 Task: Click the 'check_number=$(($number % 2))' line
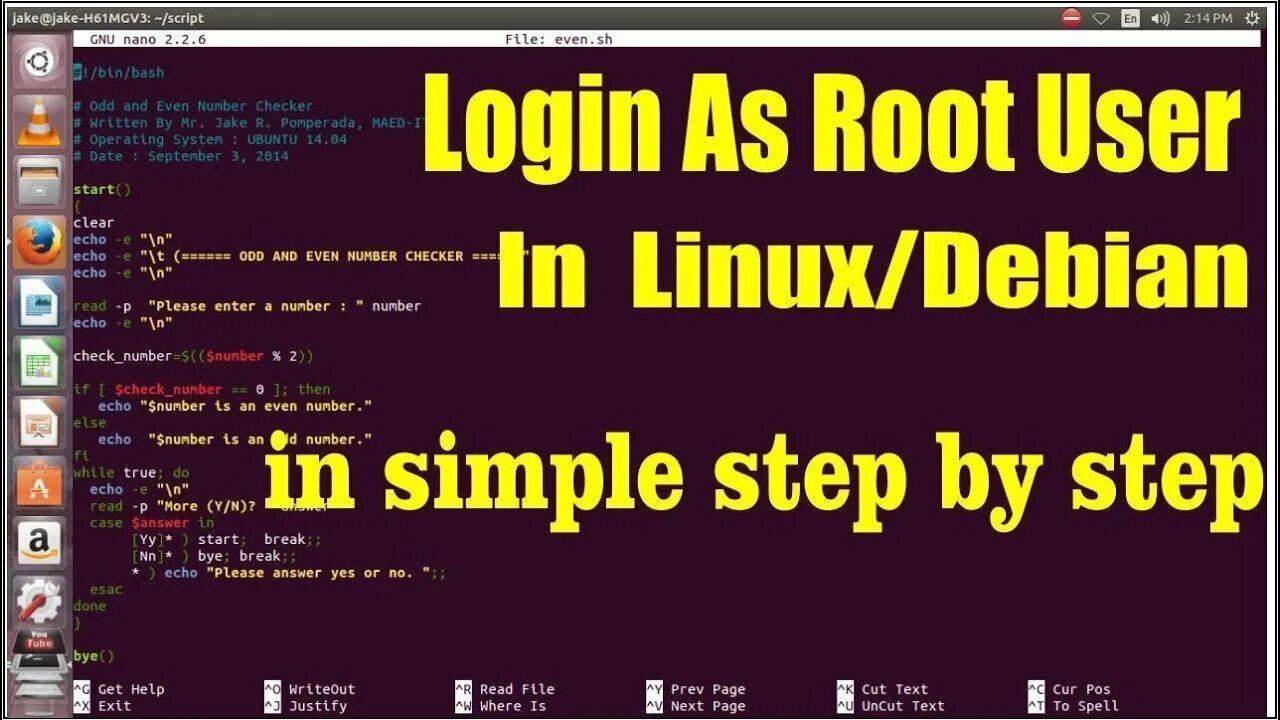coord(193,356)
